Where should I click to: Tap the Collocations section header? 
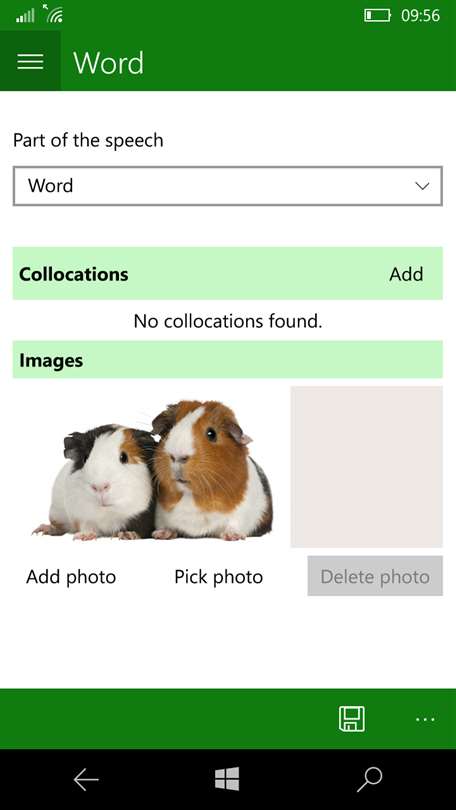(x=228, y=273)
